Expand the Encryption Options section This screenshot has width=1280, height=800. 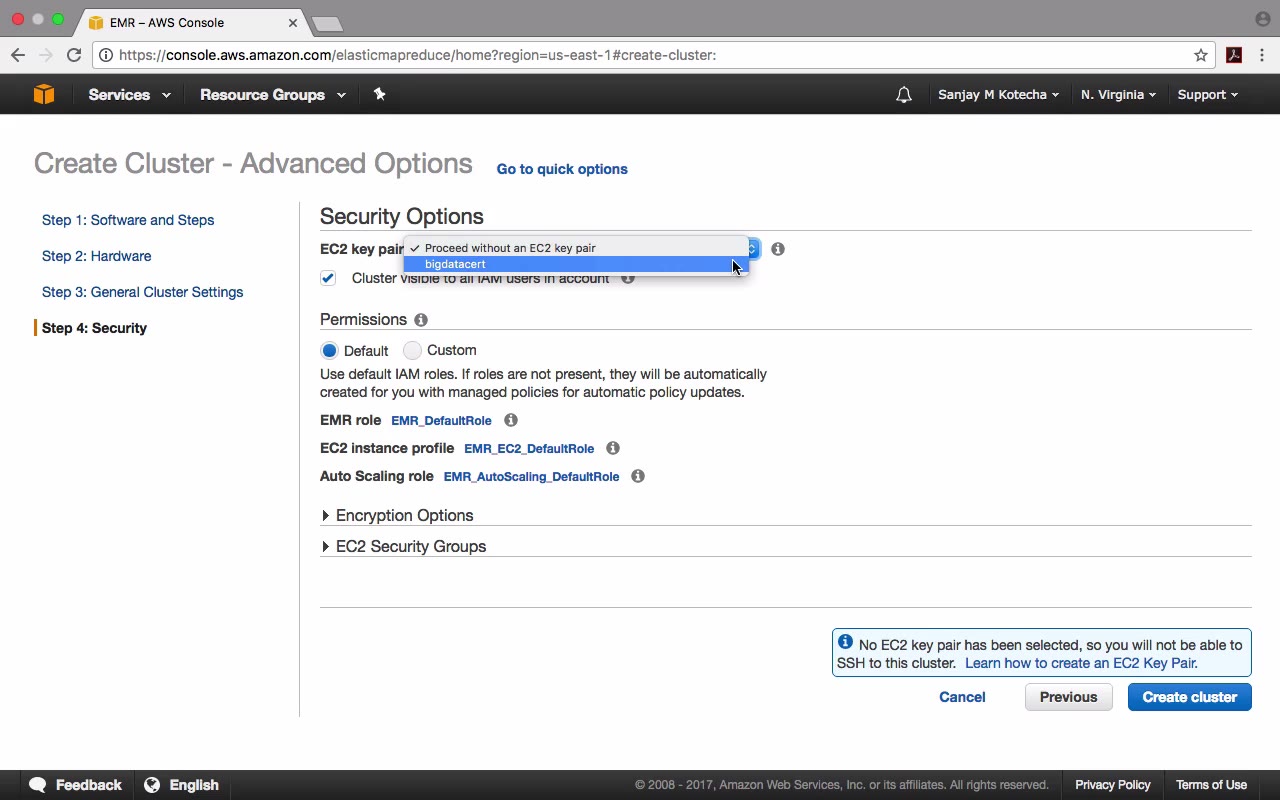(x=404, y=516)
